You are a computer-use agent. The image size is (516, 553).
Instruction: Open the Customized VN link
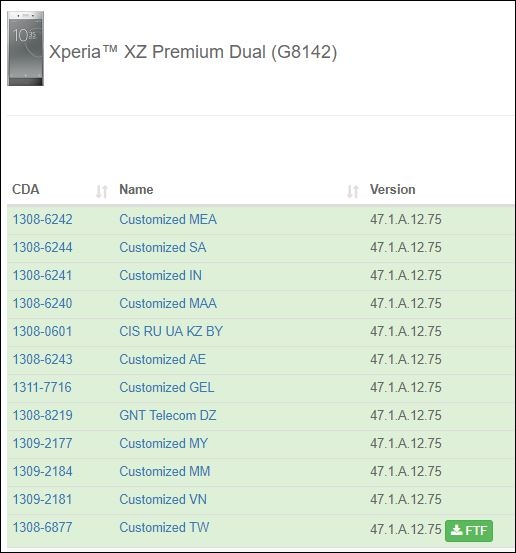coord(163,499)
